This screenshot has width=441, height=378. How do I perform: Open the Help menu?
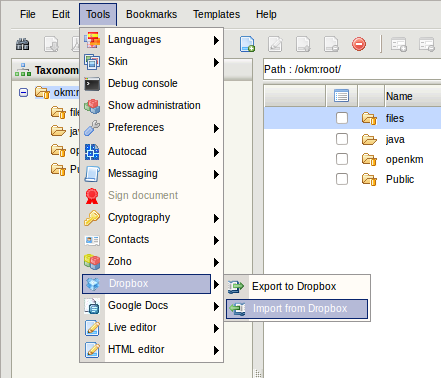[266, 14]
